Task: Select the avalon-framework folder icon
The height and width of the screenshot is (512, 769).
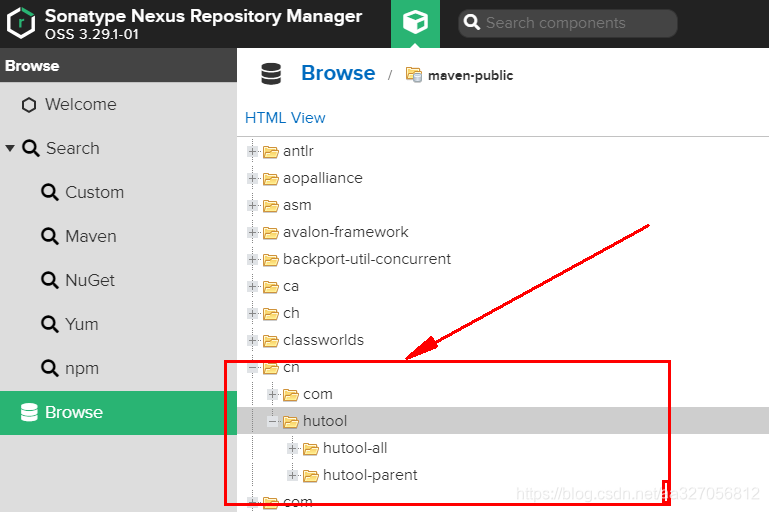Action: (x=270, y=232)
